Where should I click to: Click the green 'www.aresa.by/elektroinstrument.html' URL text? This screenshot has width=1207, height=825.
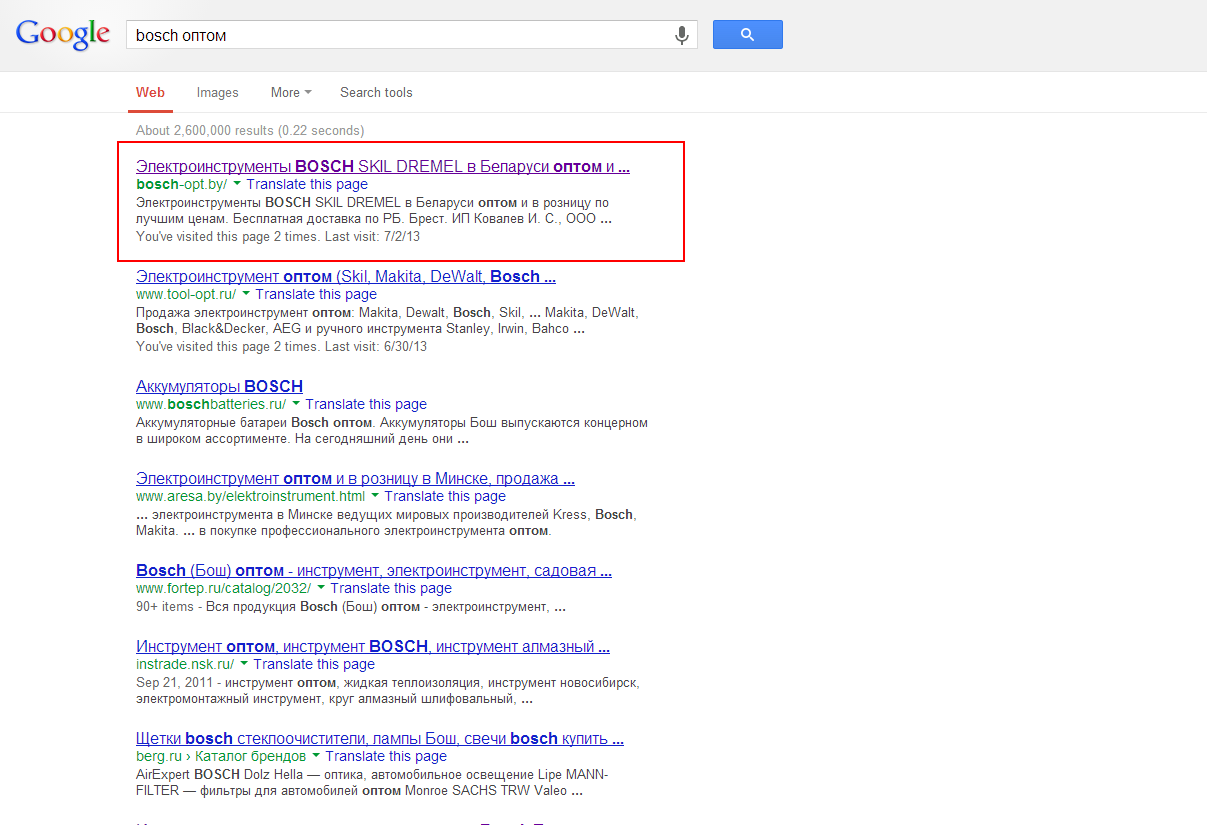coord(251,496)
